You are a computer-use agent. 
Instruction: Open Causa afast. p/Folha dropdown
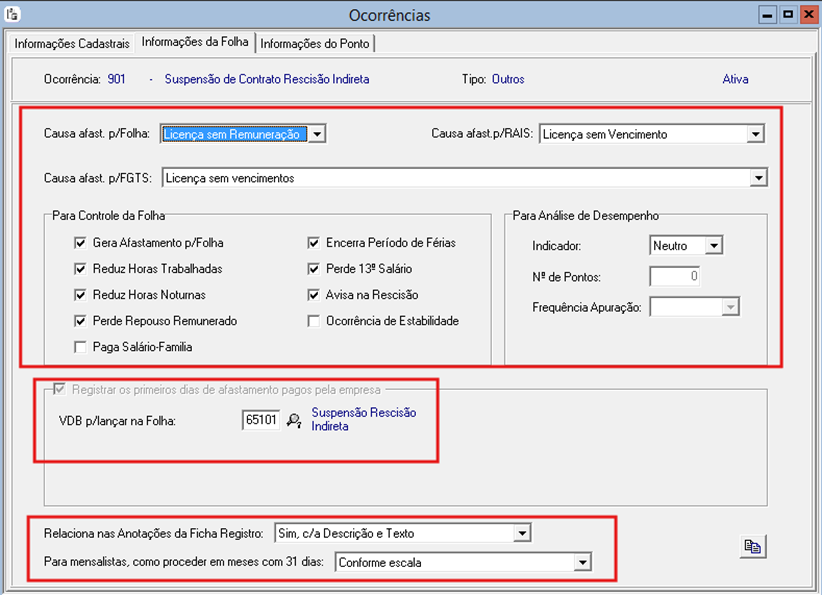coord(316,134)
